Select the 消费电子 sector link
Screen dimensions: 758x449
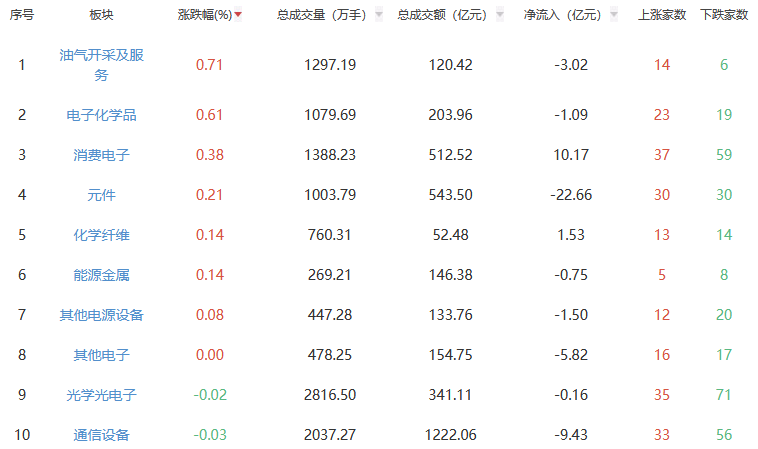[x=101, y=155]
